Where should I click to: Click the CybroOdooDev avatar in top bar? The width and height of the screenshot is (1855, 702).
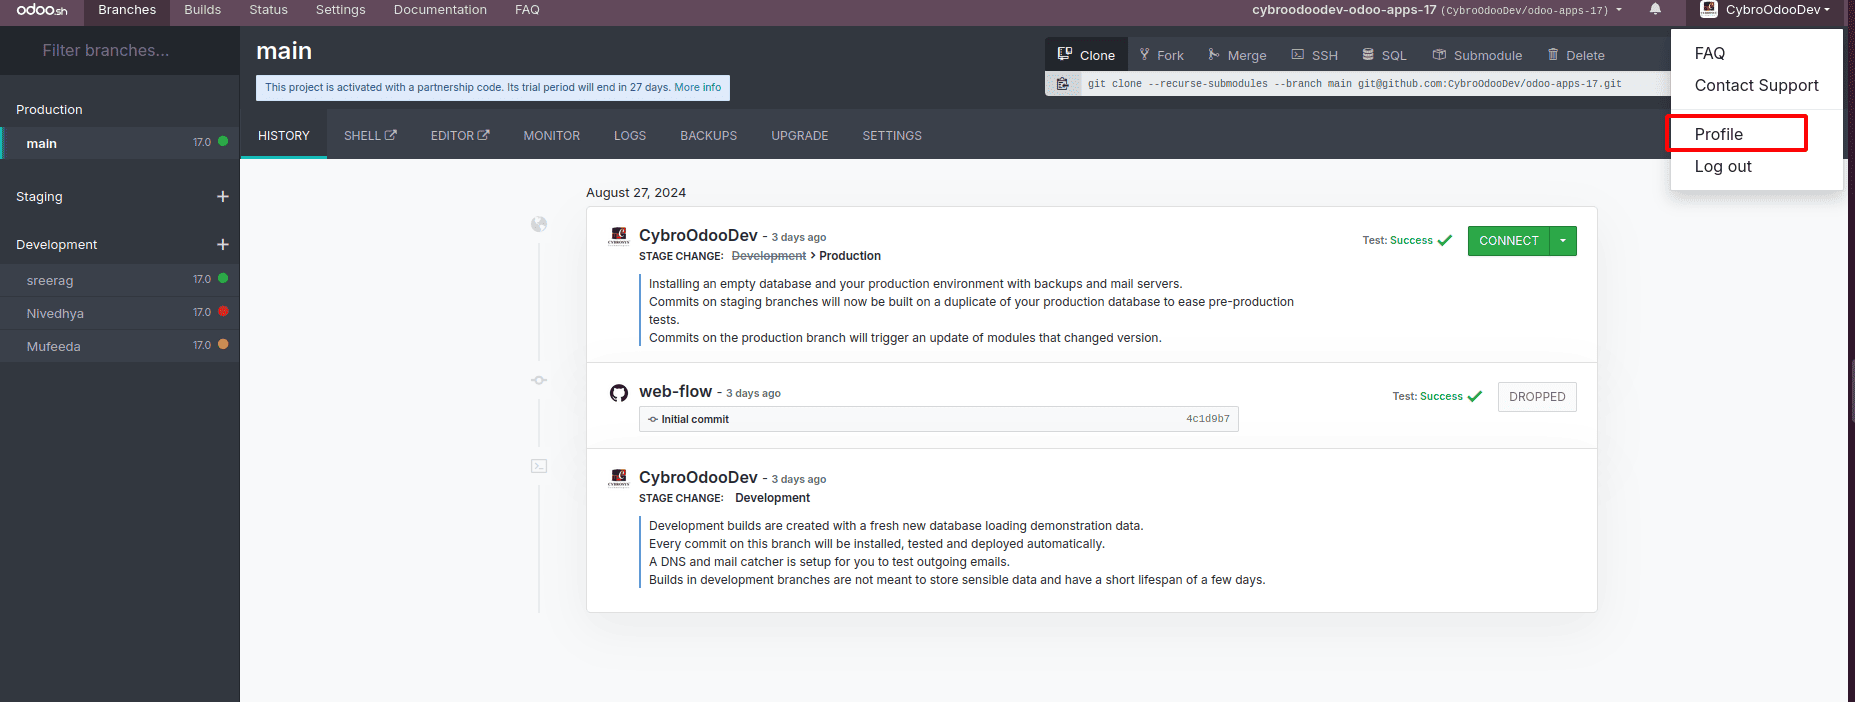point(1709,9)
